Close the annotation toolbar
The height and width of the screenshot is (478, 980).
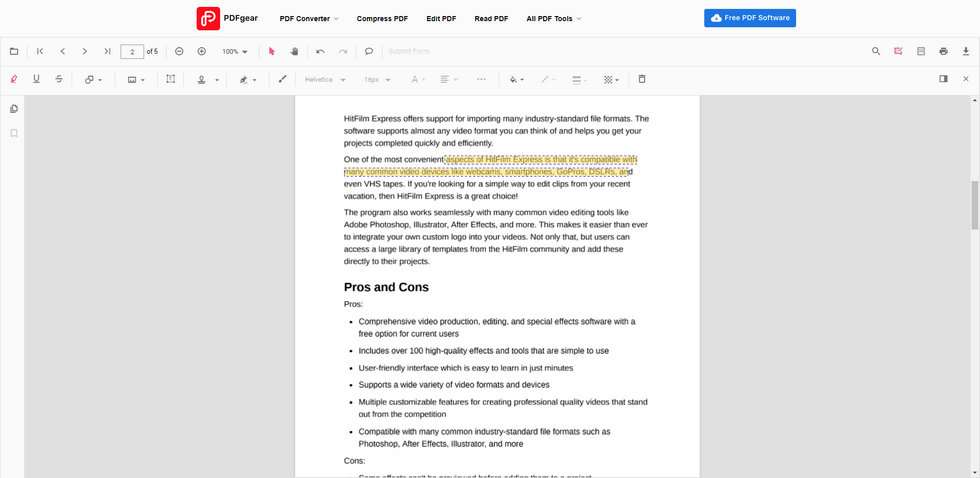pyautogui.click(x=966, y=79)
